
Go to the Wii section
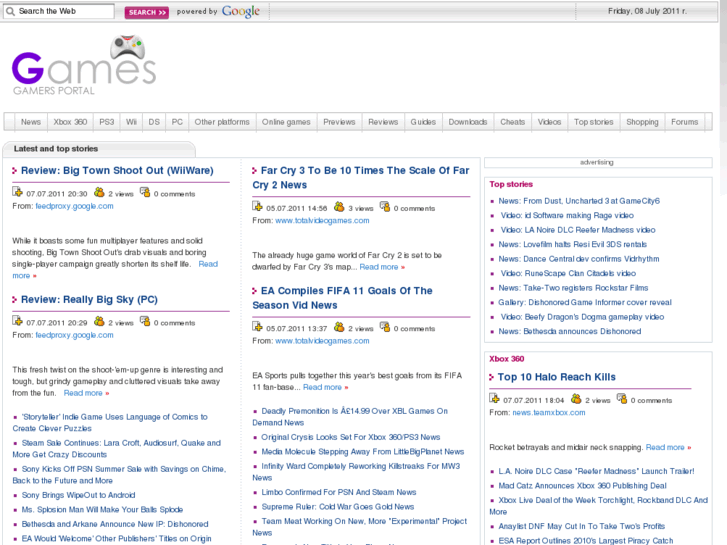click(131, 122)
